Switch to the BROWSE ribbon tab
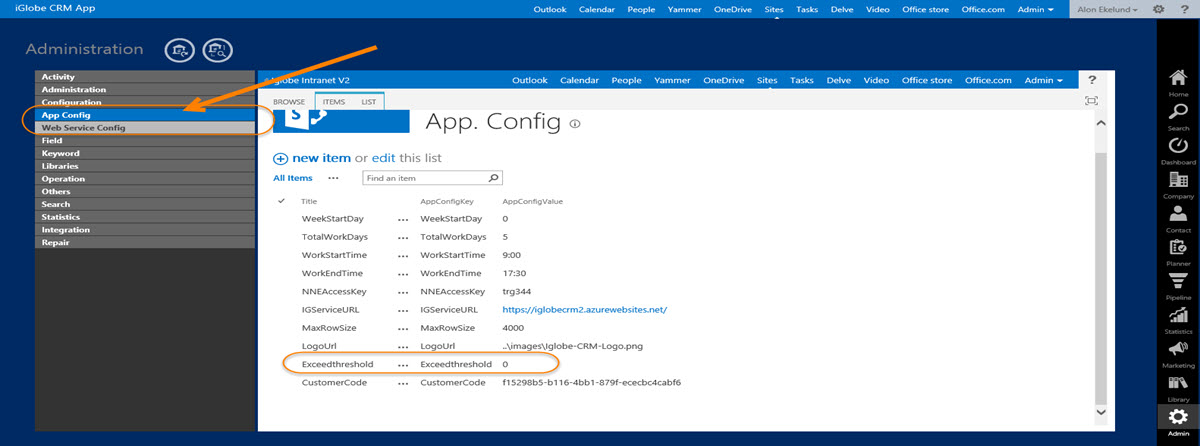 tap(289, 101)
